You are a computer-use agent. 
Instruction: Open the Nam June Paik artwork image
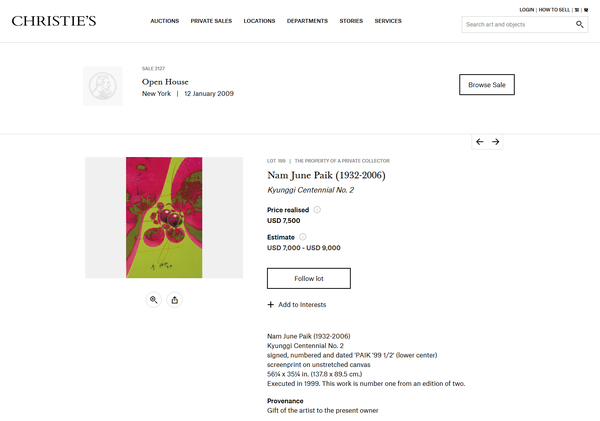click(x=164, y=218)
